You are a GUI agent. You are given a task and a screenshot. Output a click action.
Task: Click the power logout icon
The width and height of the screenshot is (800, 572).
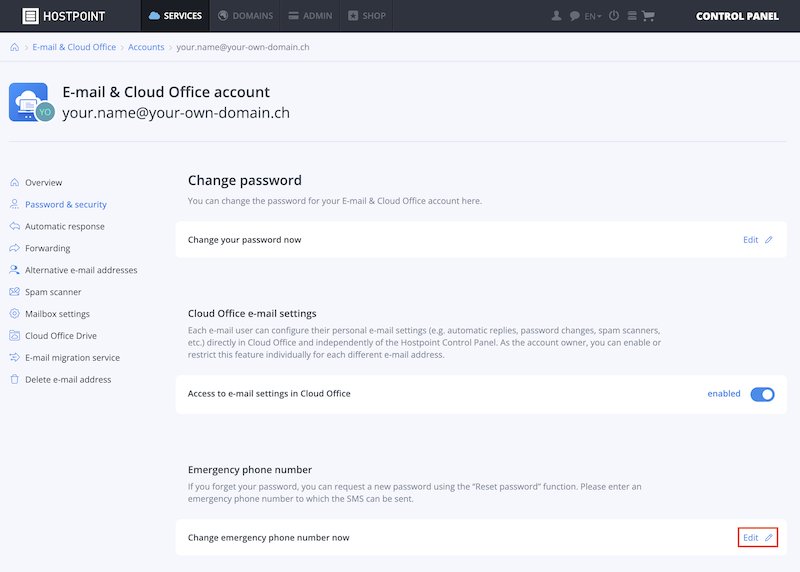click(x=614, y=16)
